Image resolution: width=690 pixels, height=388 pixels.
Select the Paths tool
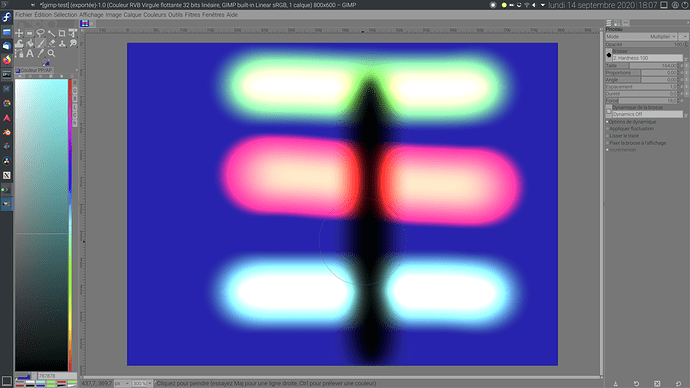coord(19,54)
